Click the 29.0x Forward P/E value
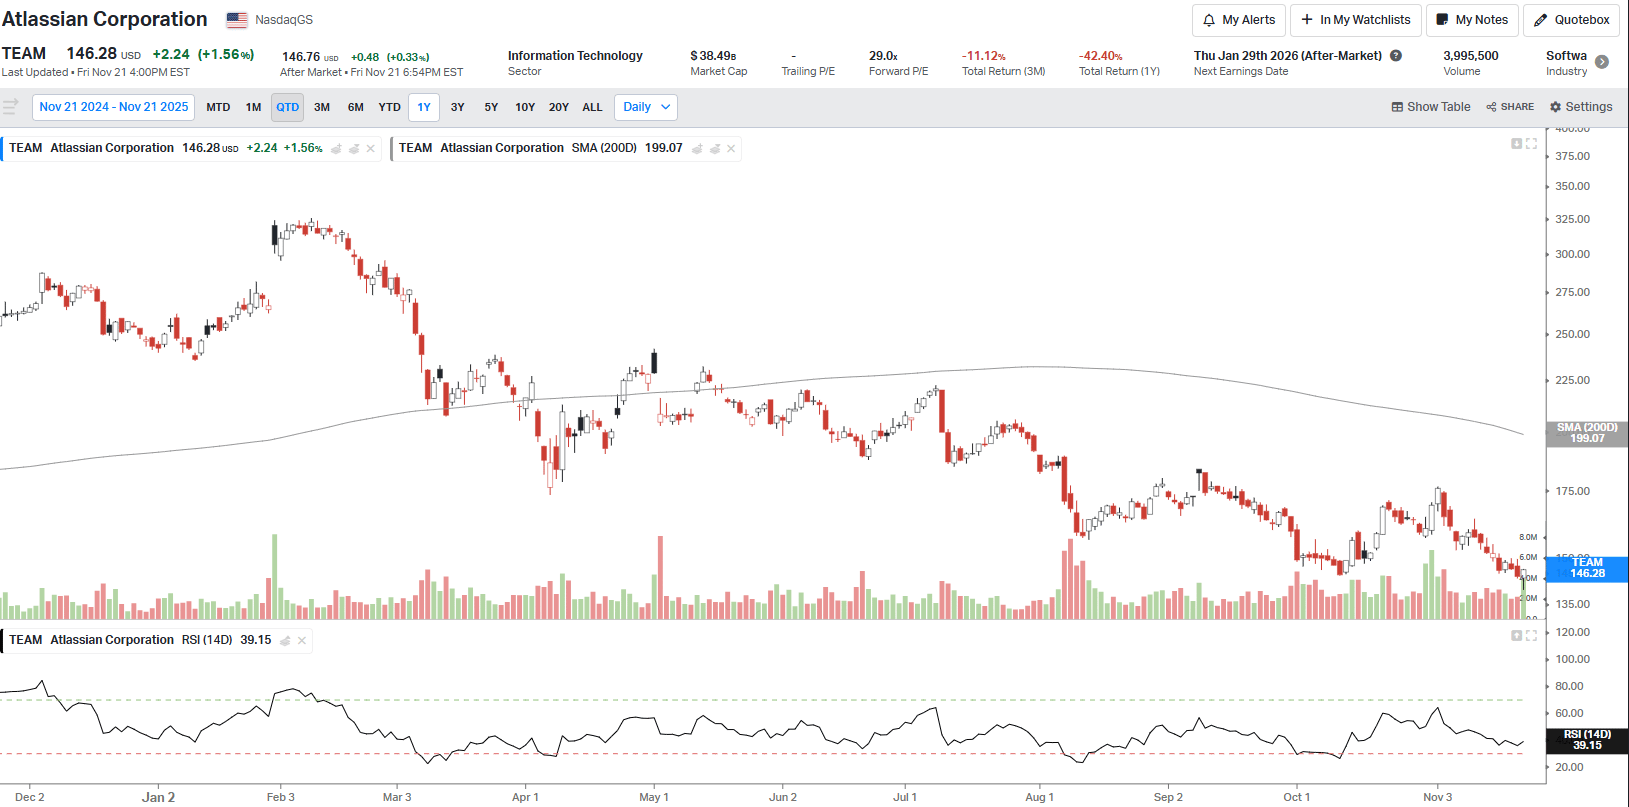The image size is (1629, 807). (x=883, y=56)
